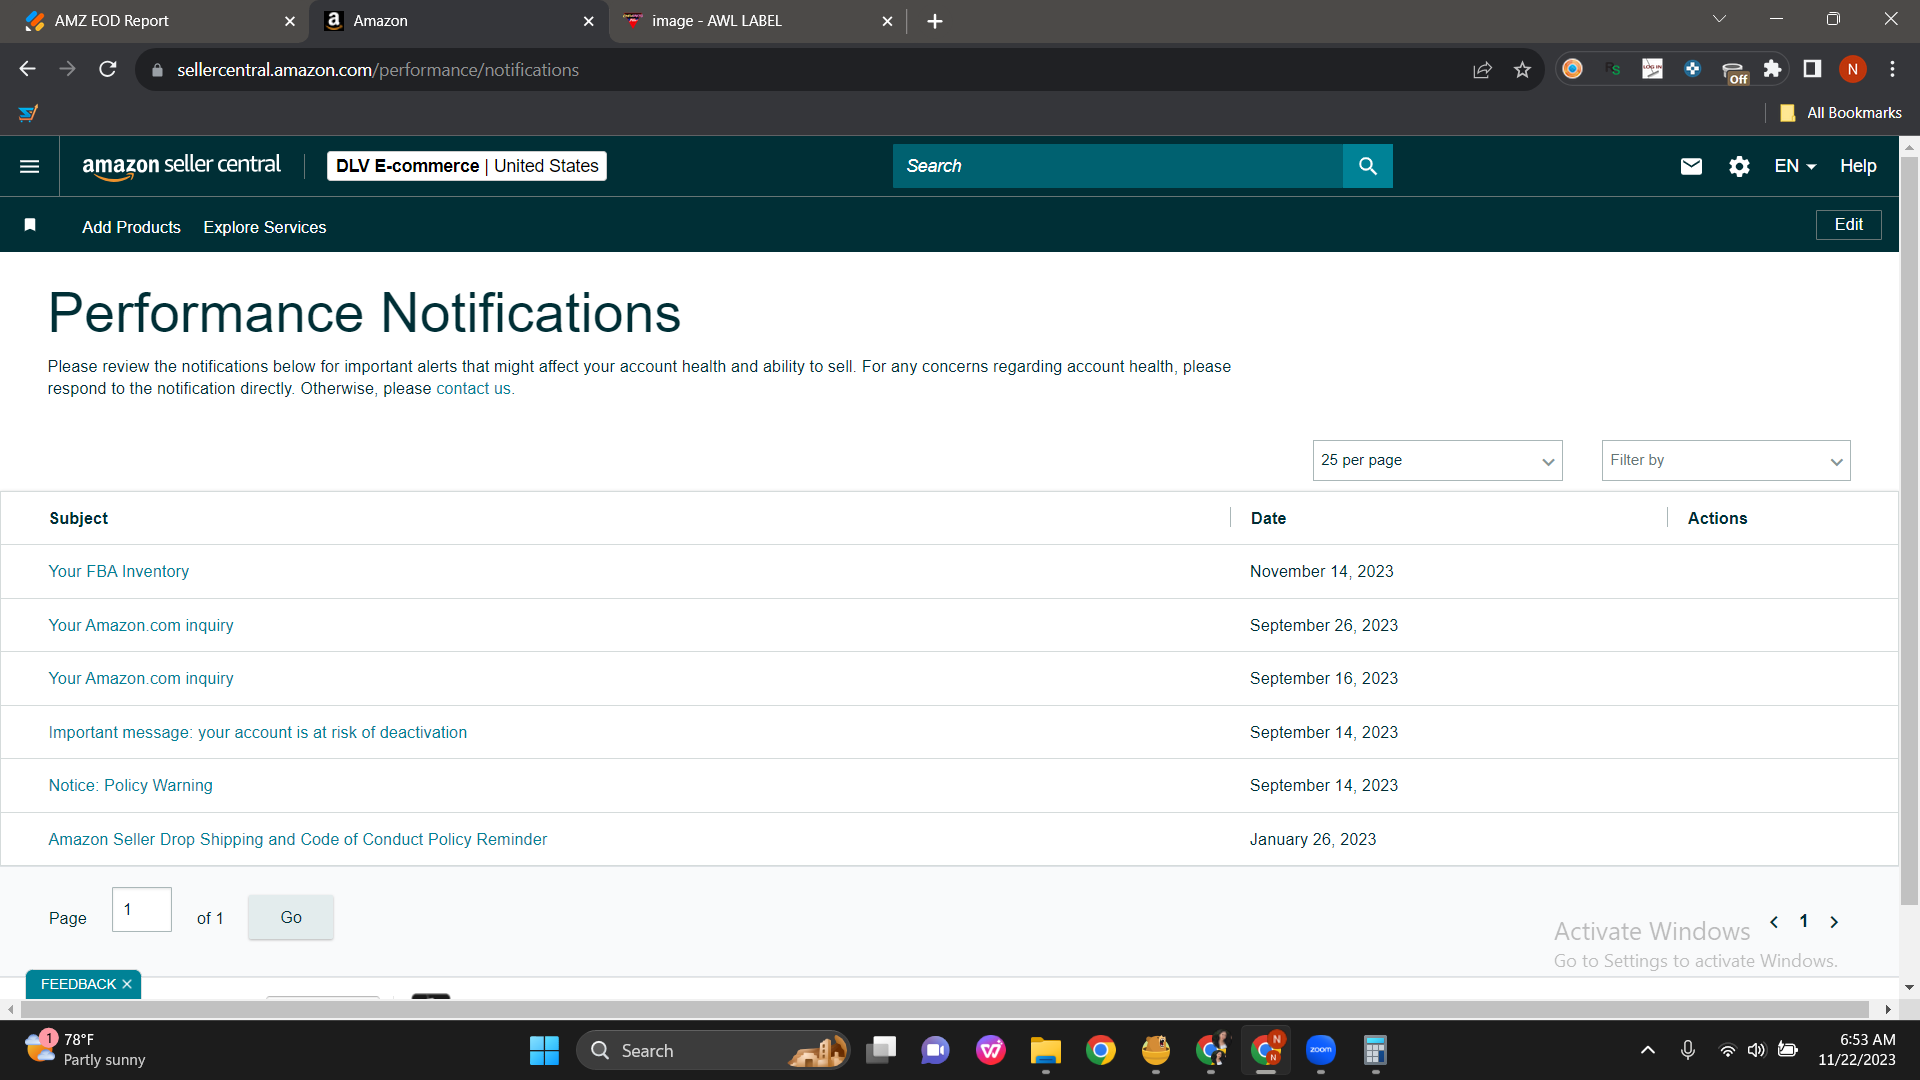Viewport: 1920px width, 1080px height.
Task: Open Add Products menu item
Action: [131, 227]
